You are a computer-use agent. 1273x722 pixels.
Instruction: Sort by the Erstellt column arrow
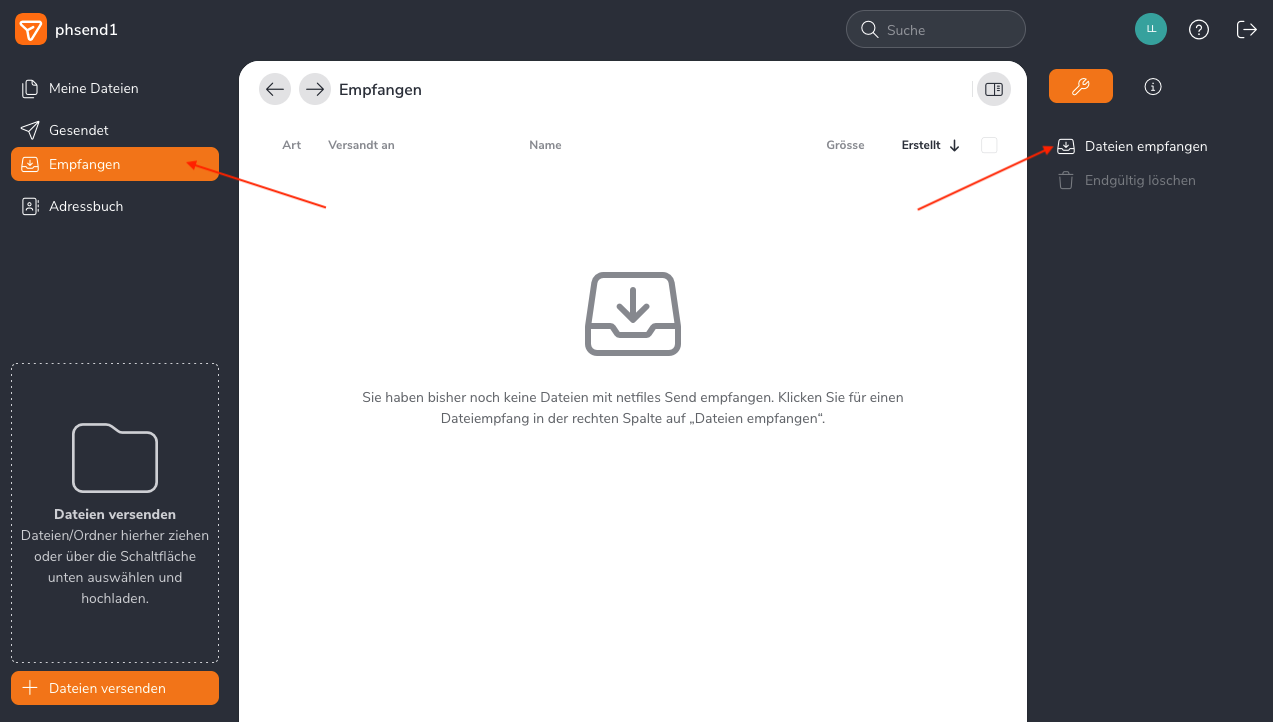pyautogui.click(x=954, y=145)
